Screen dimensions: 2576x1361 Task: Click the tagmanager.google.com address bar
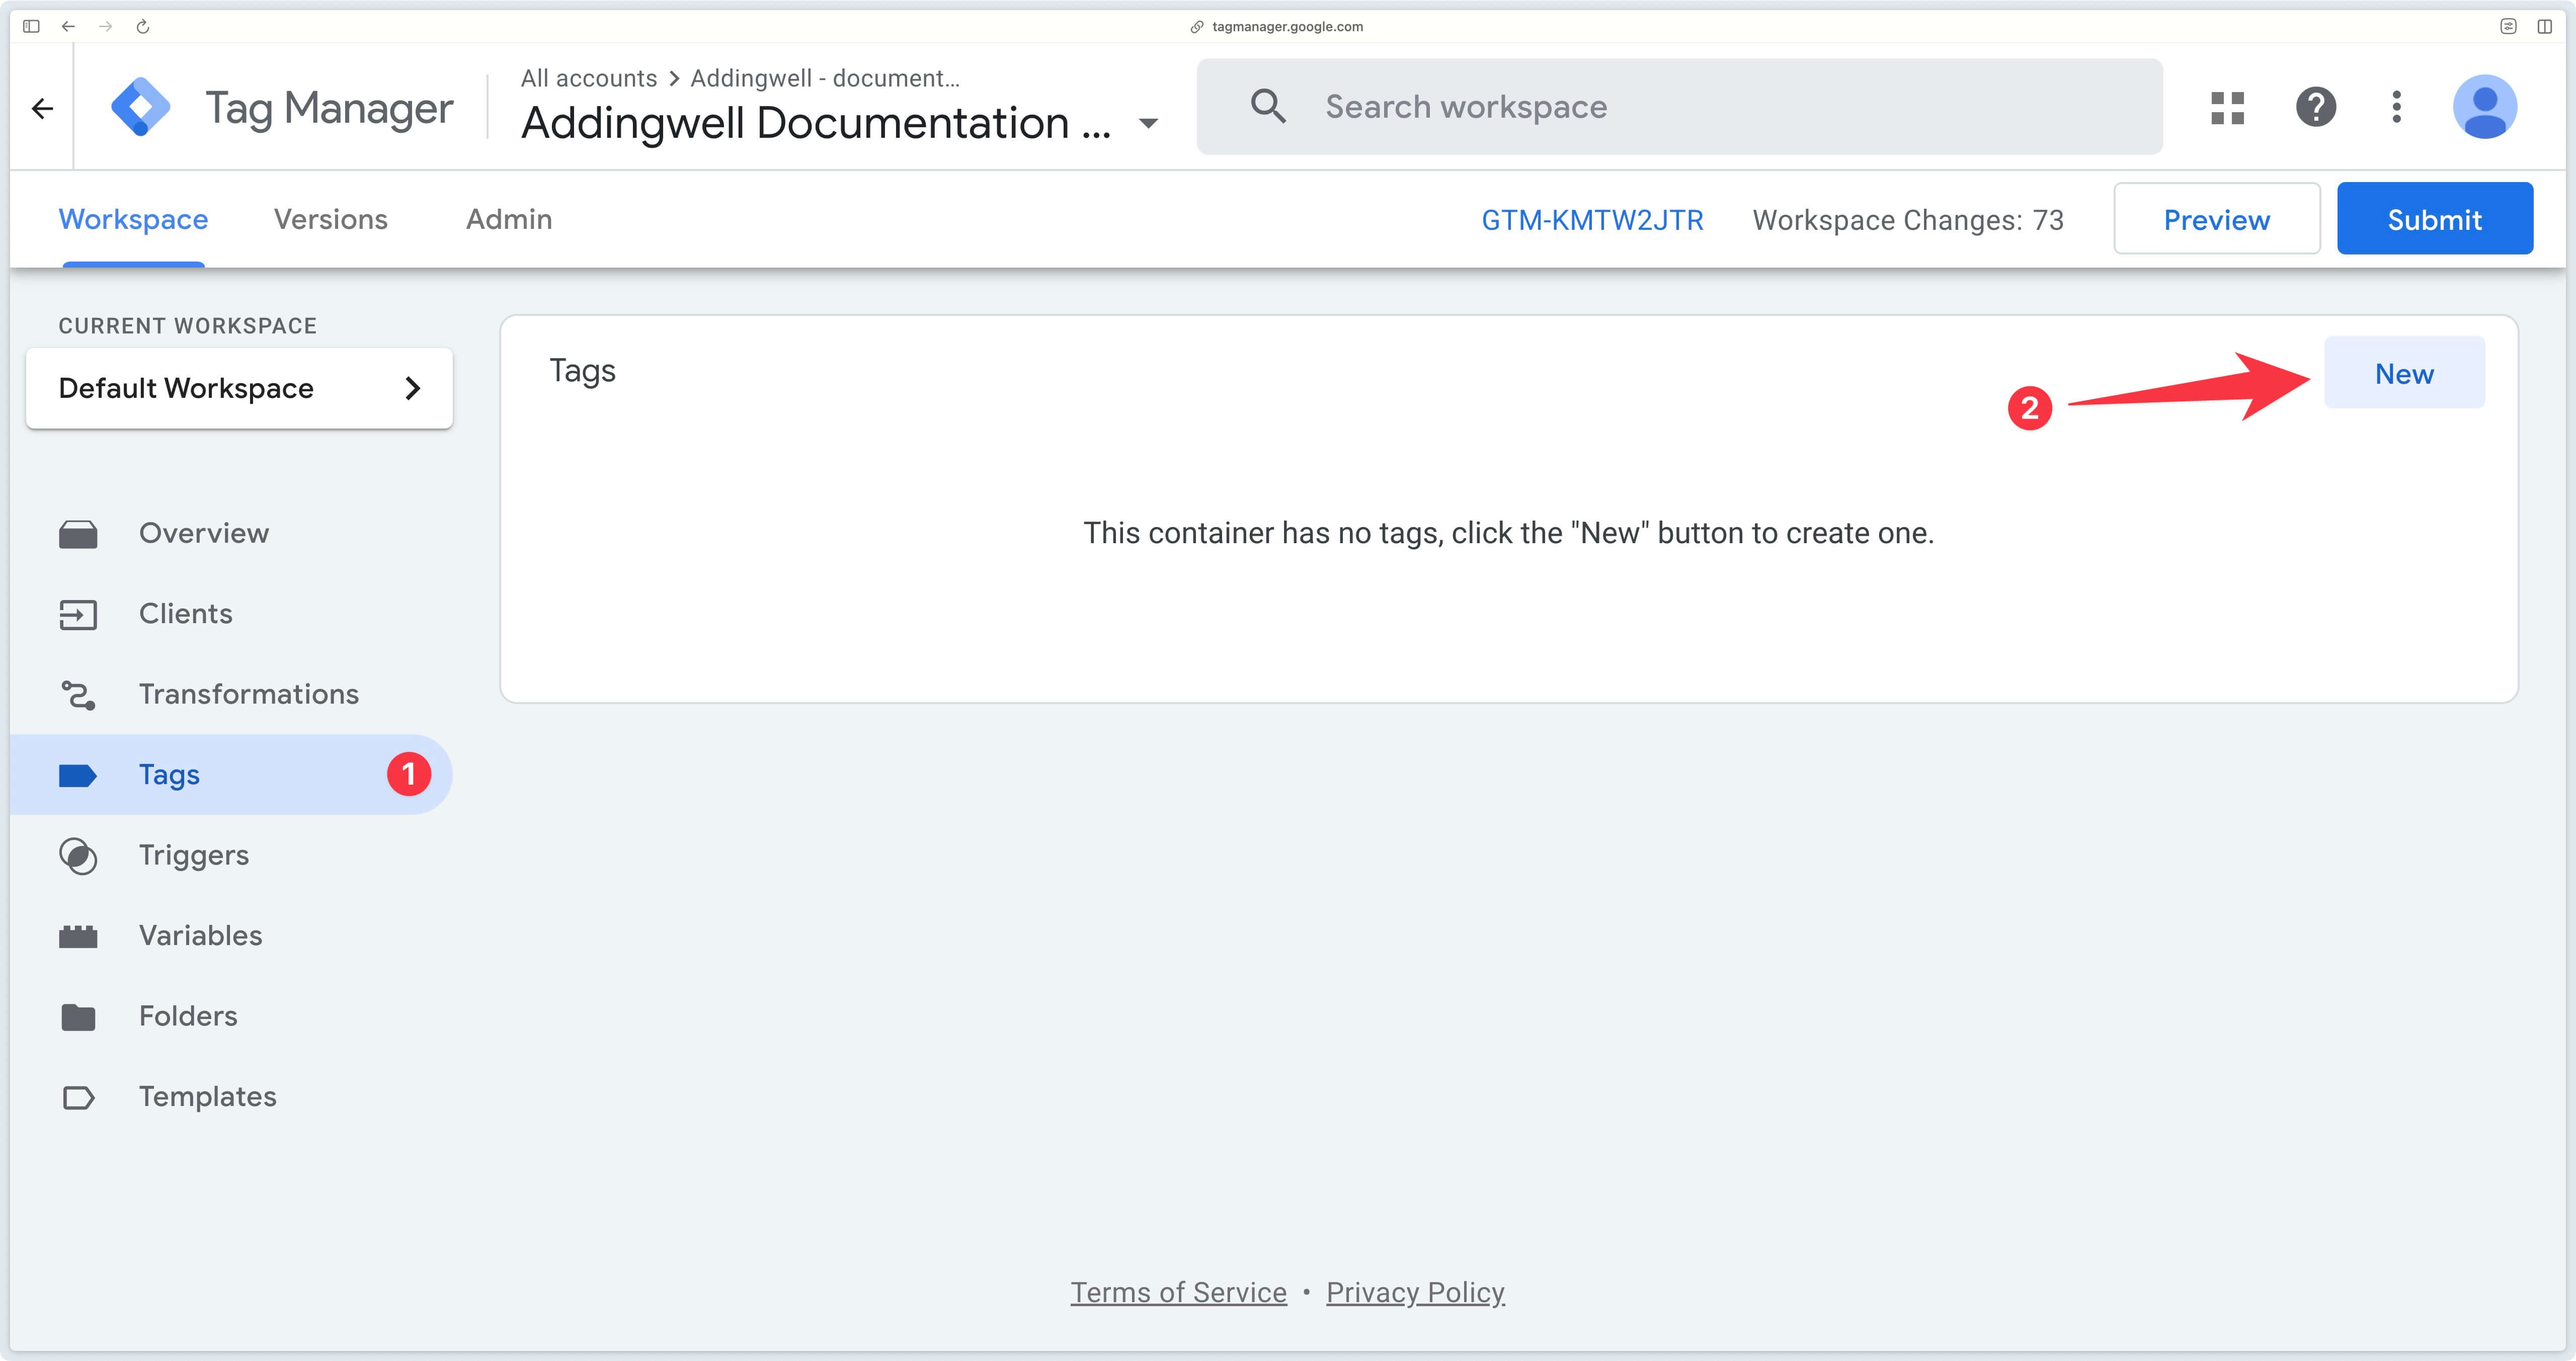1277,27
